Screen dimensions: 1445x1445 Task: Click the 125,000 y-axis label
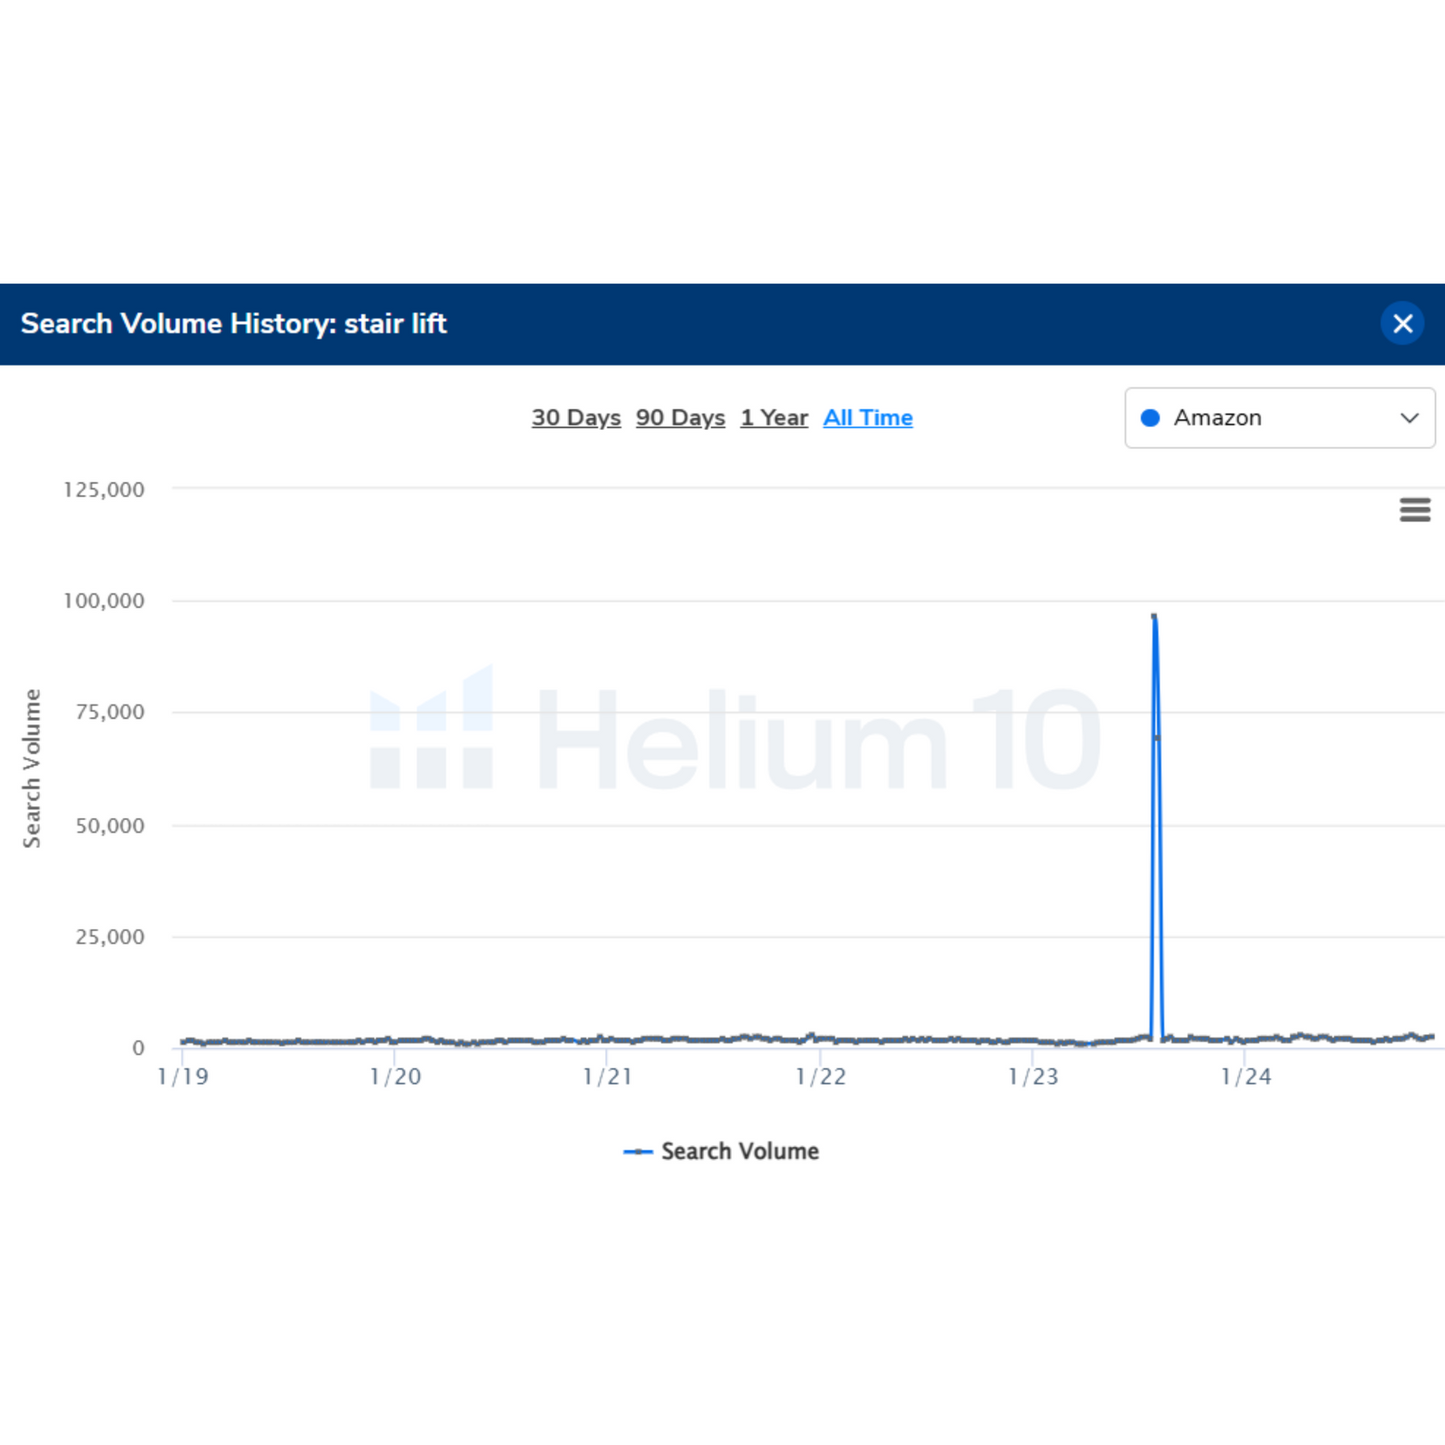click(x=104, y=490)
